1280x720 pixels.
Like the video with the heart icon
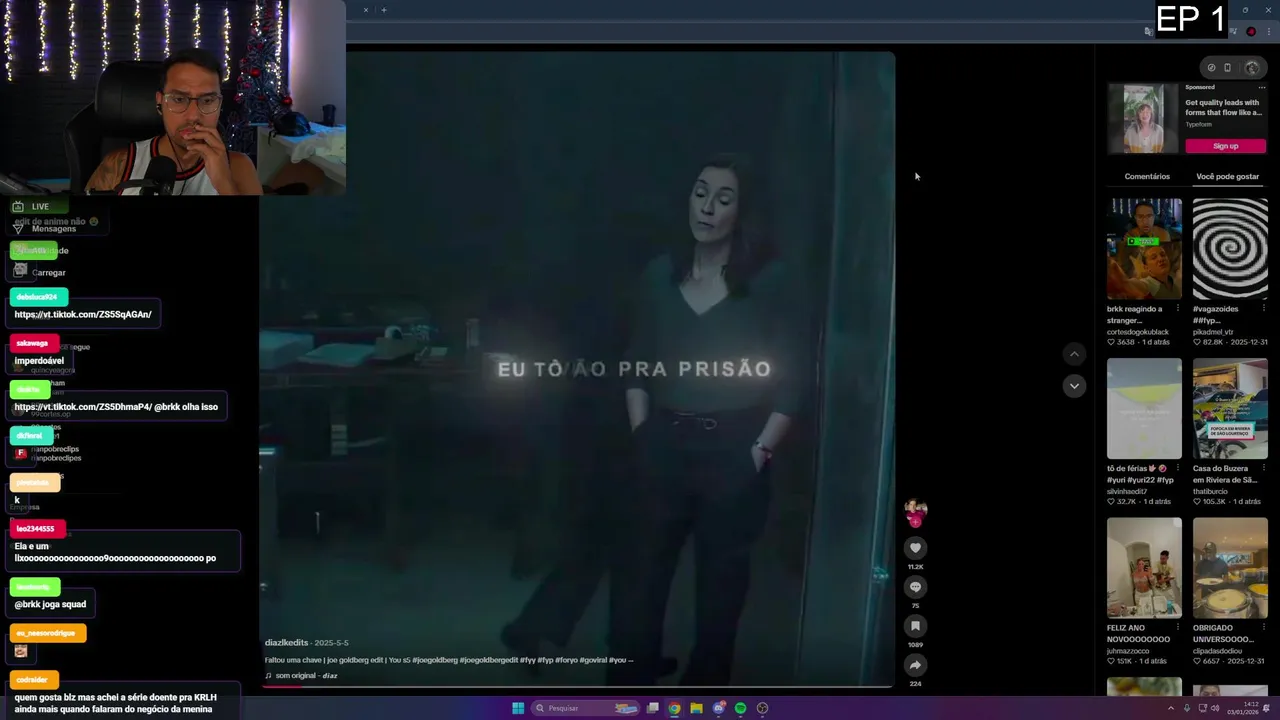[915, 548]
